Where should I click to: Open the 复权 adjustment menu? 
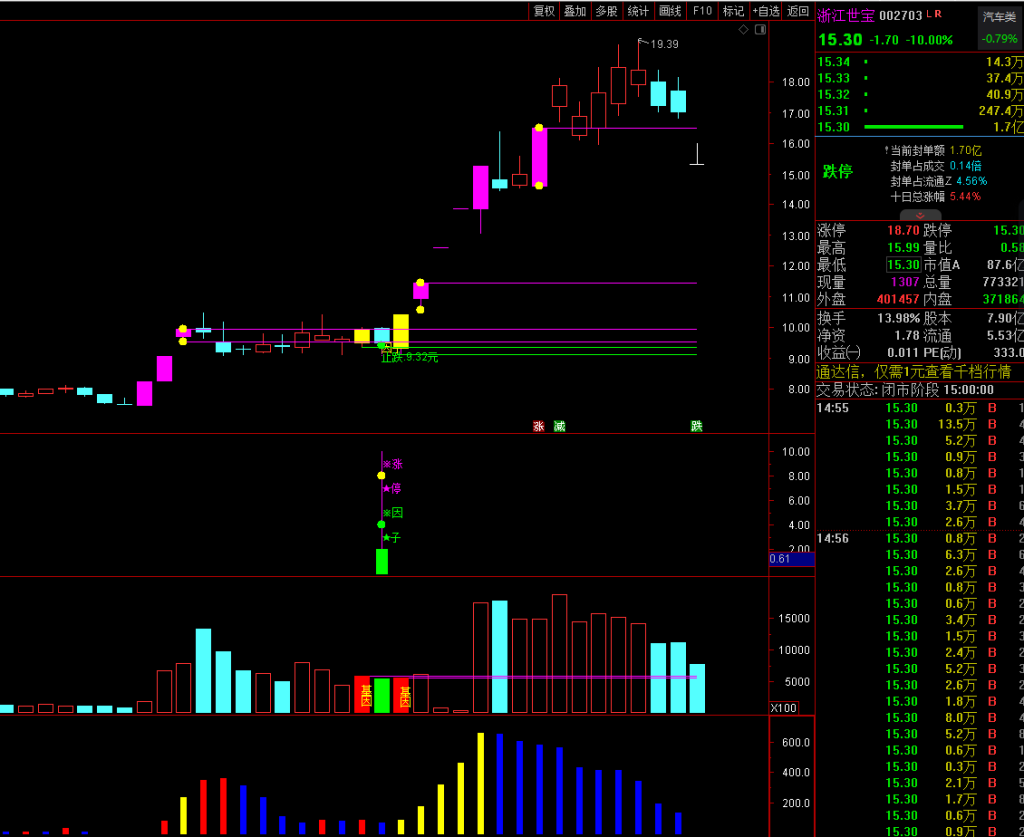pyautogui.click(x=544, y=11)
